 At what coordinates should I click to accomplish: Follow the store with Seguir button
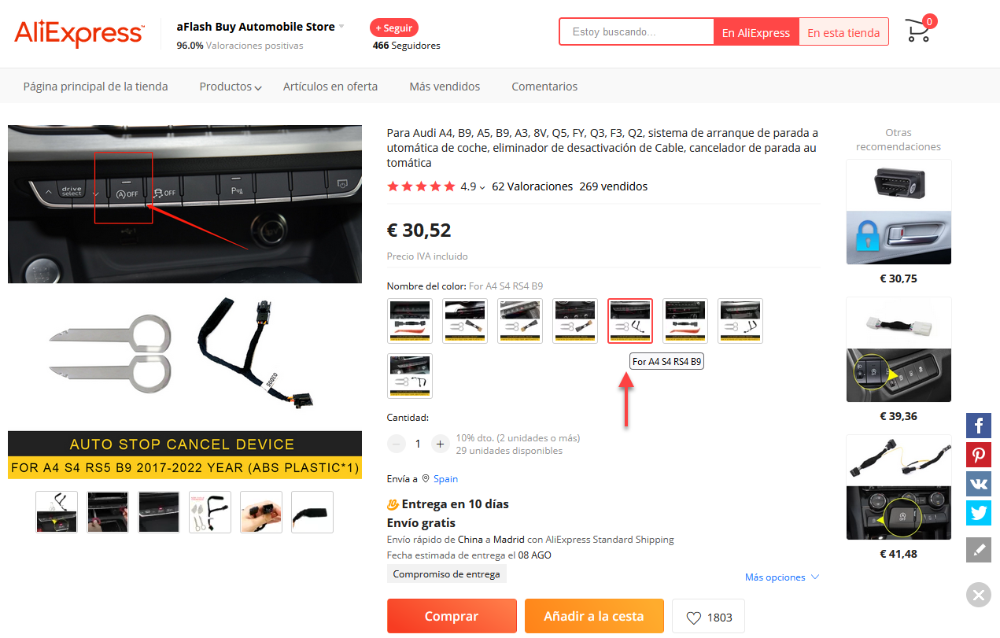(394, 28)
